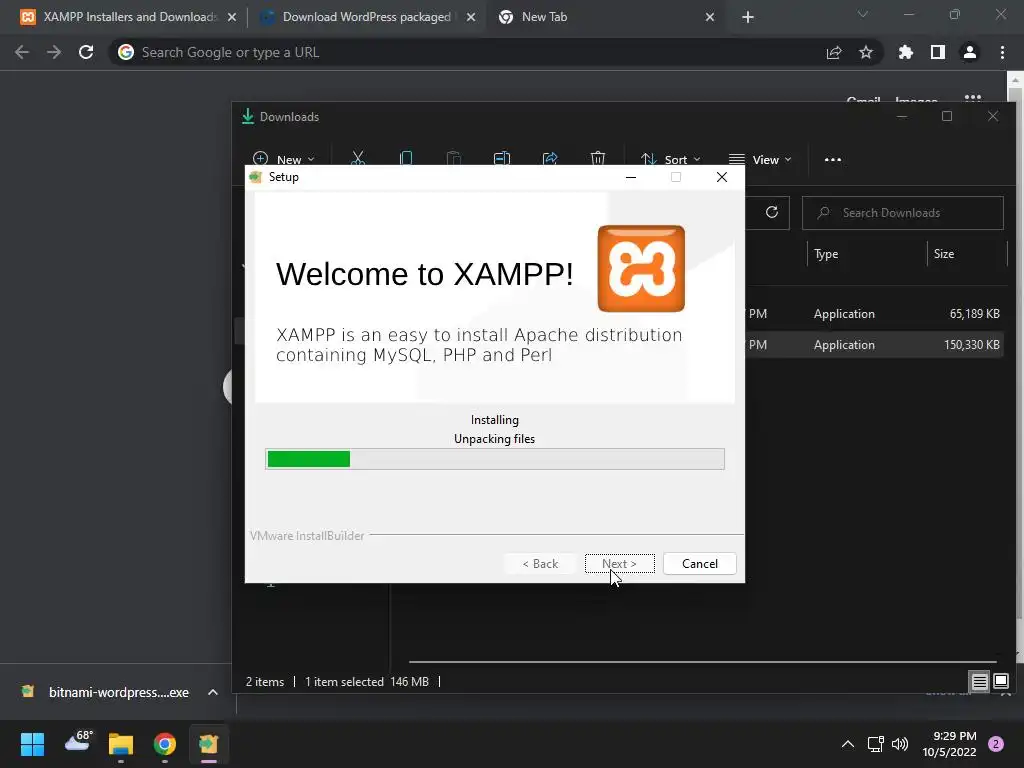Click the network icon in system tray
The width and height of the screenshot is (1024, 768).
pyautogui.click(x=875, y=744)
